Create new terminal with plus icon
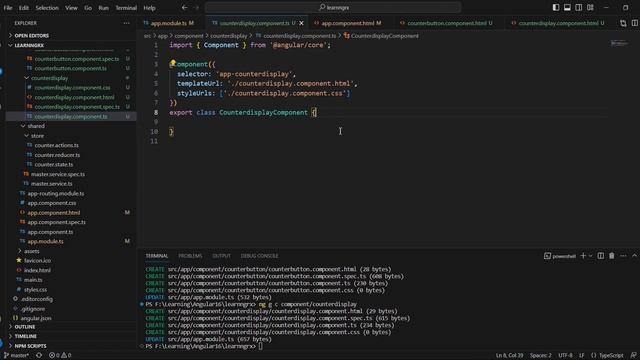Viewport: 640px width, 360px height. click(583, 256)
